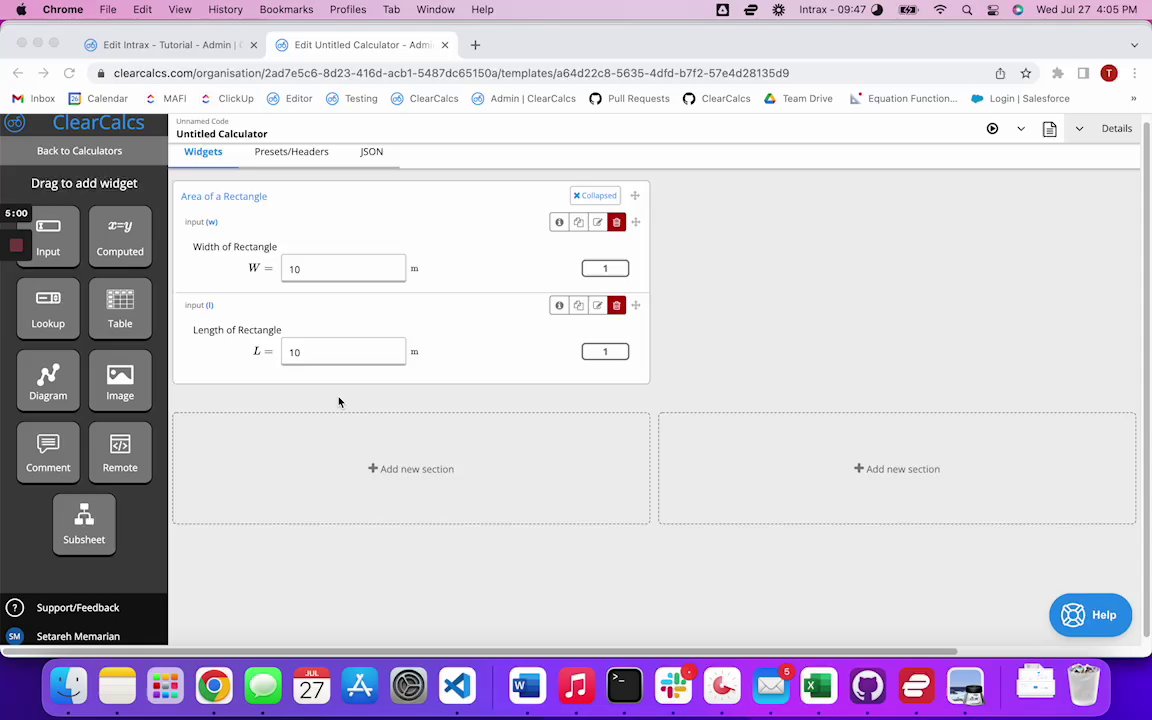Click the page share icon in address bar
The image size is (1152, 720).
coord(1000,73)
